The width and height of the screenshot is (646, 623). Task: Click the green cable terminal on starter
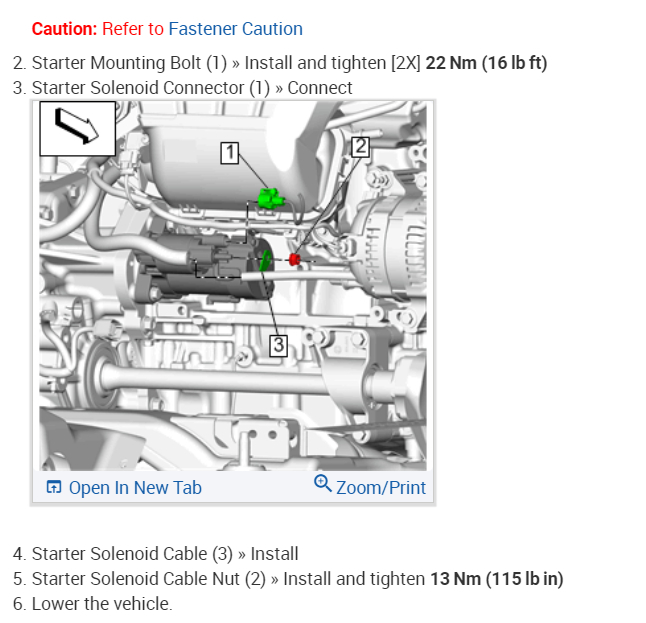coord(266,260)
